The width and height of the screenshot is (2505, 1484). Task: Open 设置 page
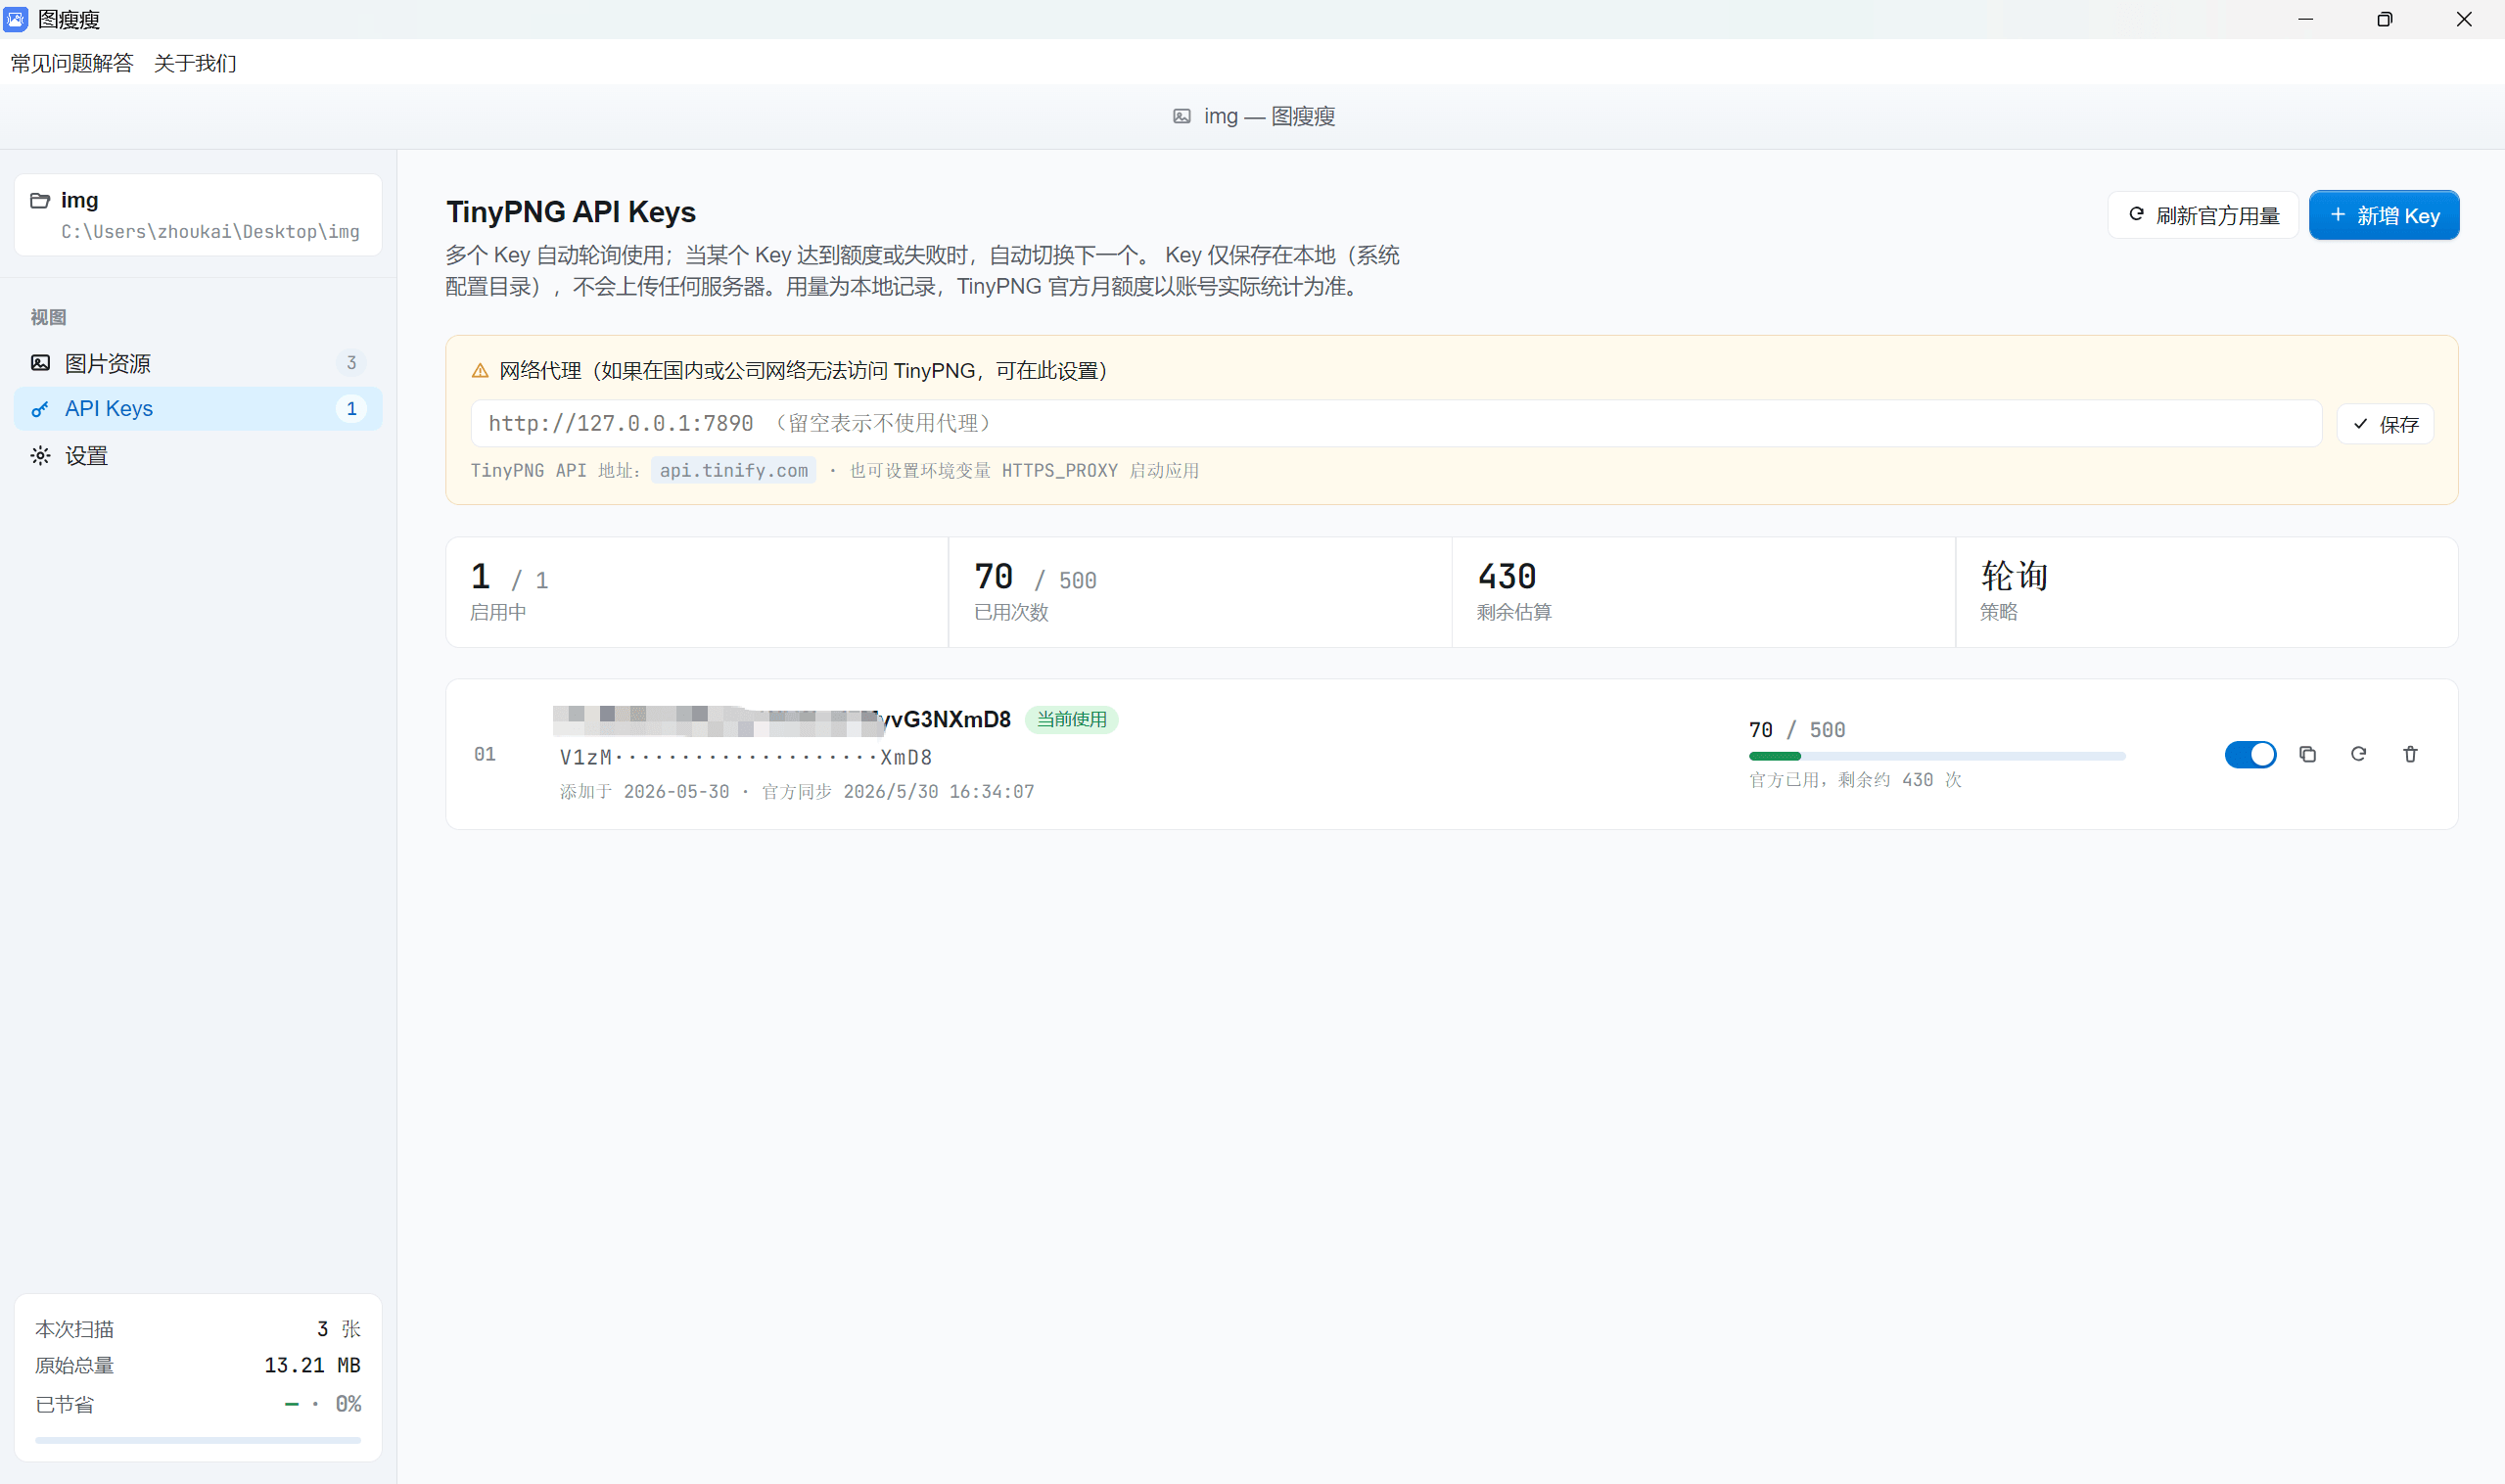tap(198, 456)
